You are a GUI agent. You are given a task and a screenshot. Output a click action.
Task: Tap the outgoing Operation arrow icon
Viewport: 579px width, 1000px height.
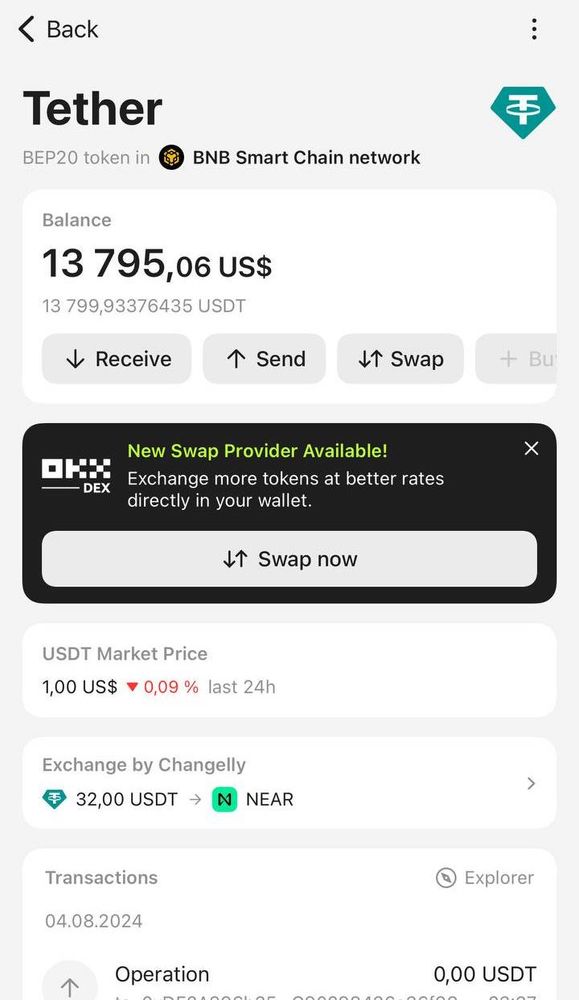tap(70, 983)
